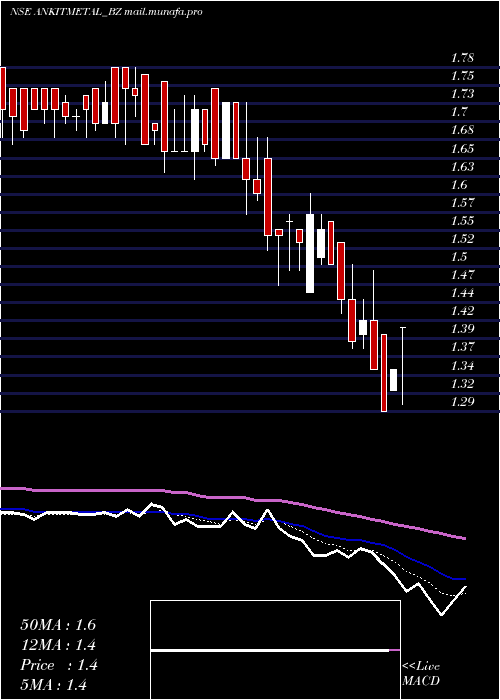
Task: Click the 1.5 price axis label
Action: coord(459,257)
